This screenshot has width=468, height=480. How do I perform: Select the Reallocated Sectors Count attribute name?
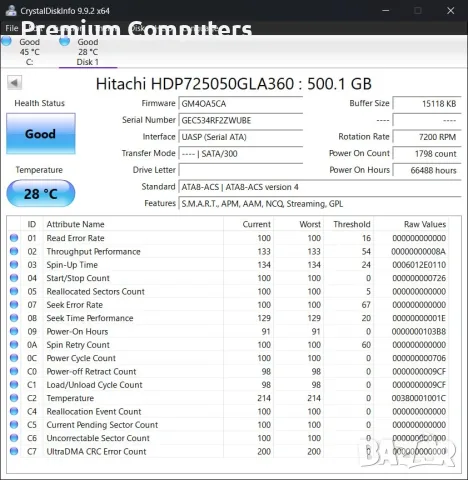pyautogui.click(x=95, y=291)
